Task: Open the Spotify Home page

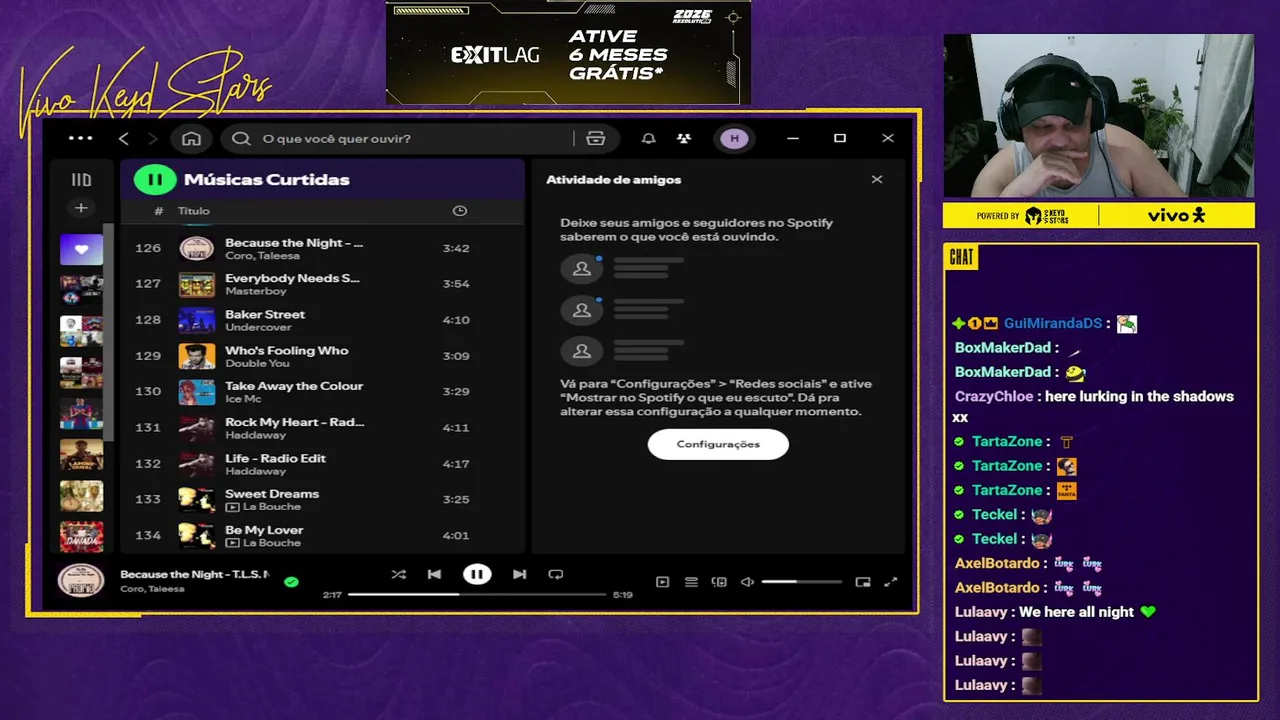Action: (x=191, y=138)
